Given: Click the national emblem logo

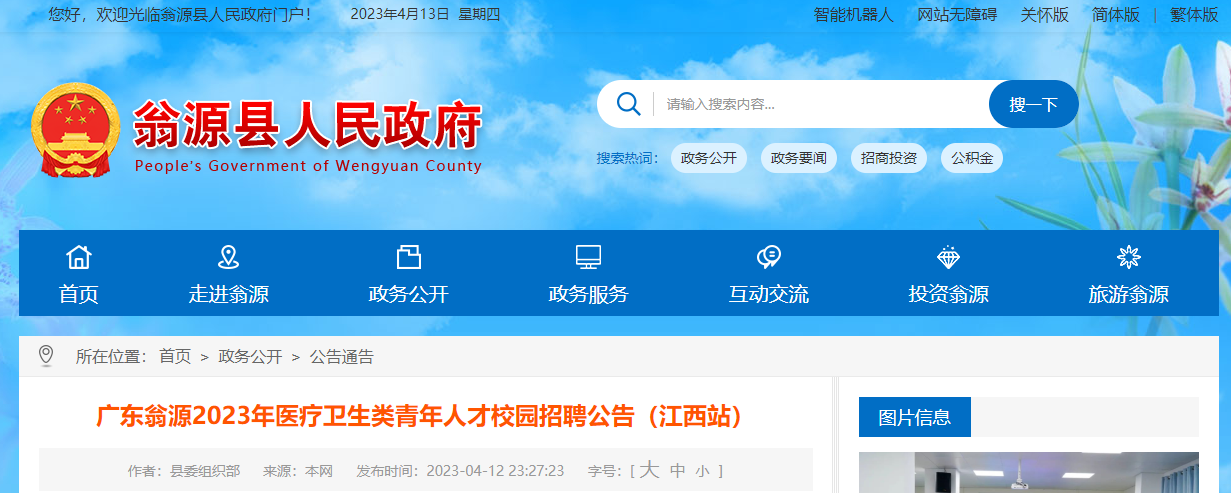Looking at the screenshot, I should click(76, 131).
